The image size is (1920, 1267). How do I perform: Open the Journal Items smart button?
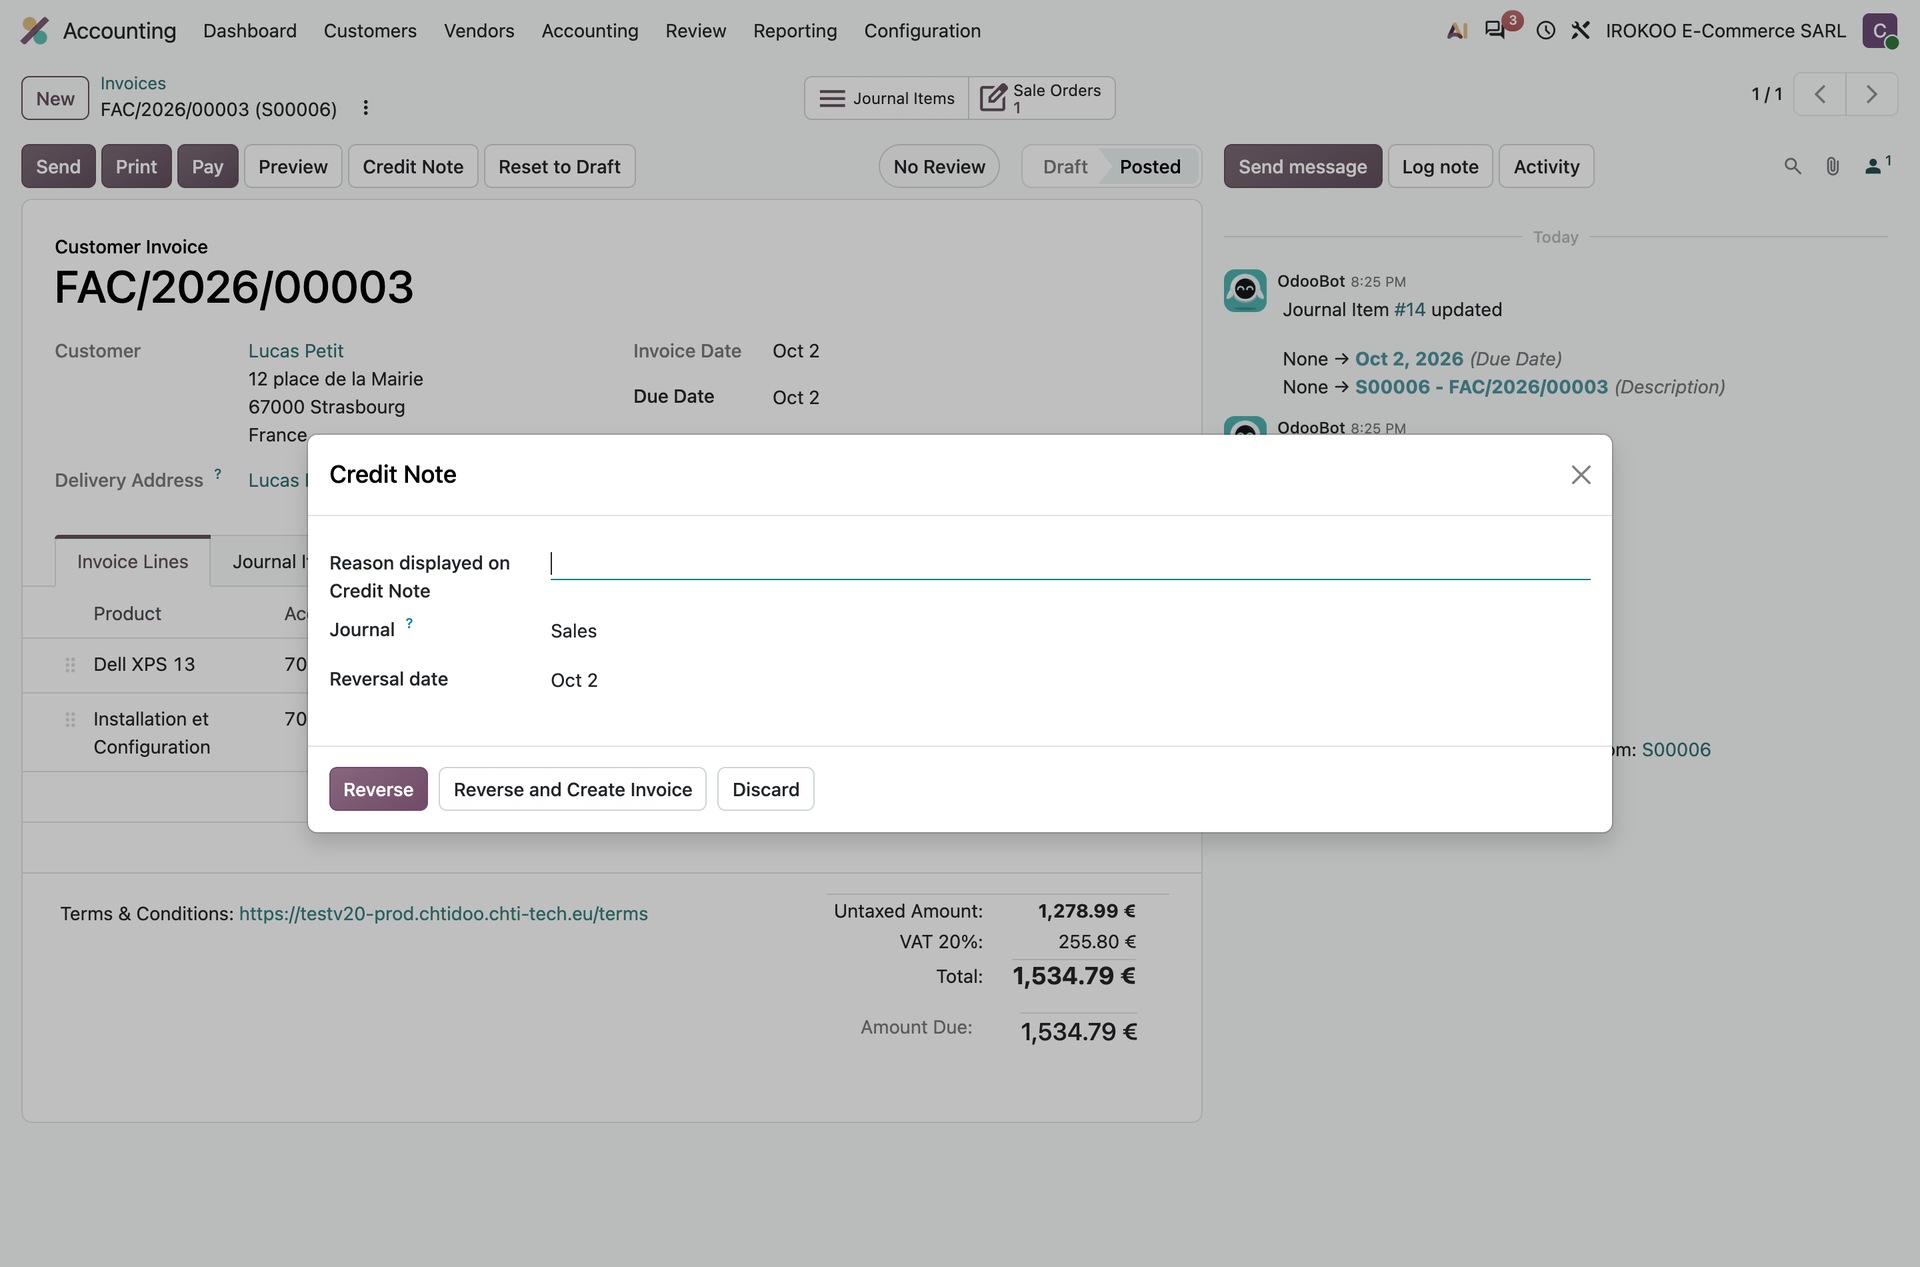tap(887, 98)
